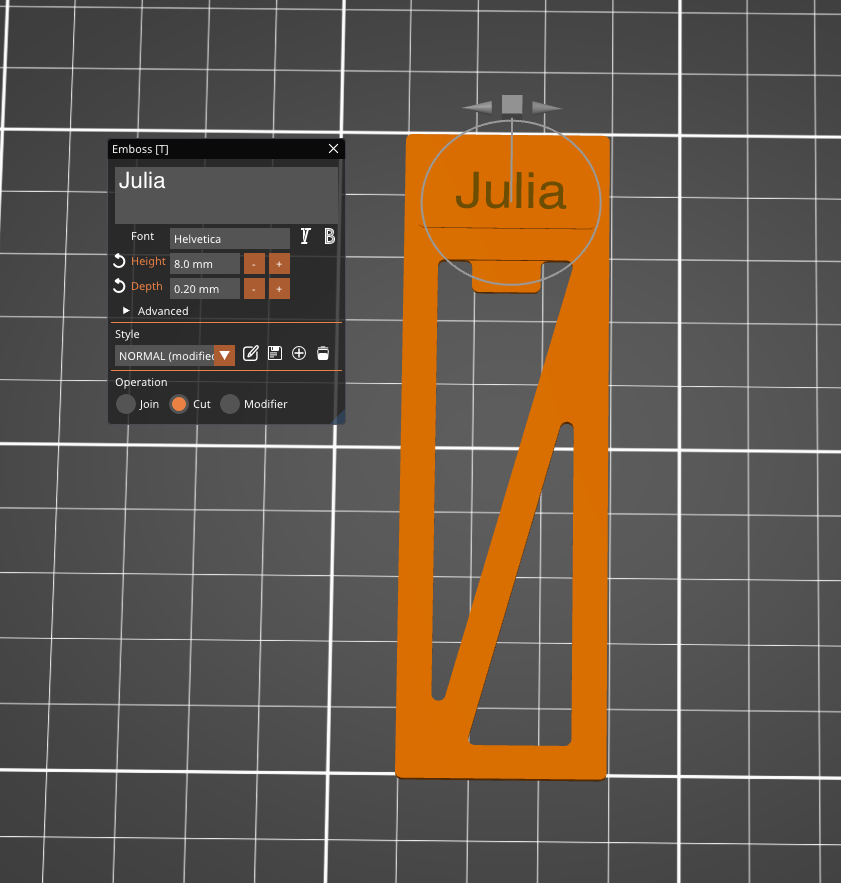Click the Depth 0.20 mm field

(x=205, y=289)
